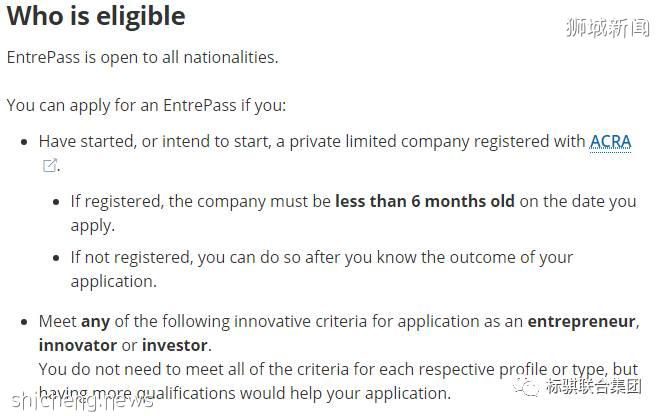Viewport: 663px width, 416px height.
Task: Click the "Who is eligible" heading
Action: point(96,17)
